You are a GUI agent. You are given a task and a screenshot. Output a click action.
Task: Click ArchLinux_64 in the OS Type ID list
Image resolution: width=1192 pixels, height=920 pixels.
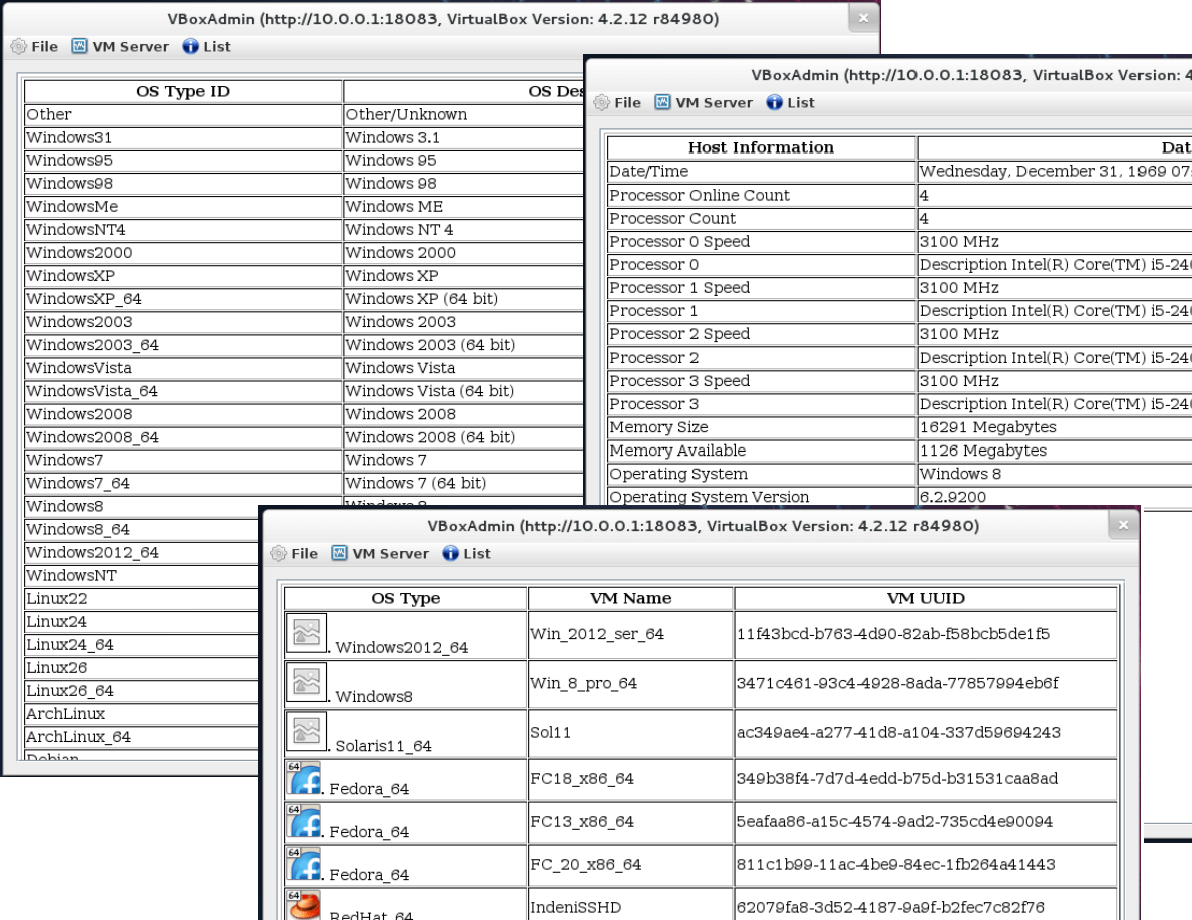pyautogui.click(x=78, y=737)
